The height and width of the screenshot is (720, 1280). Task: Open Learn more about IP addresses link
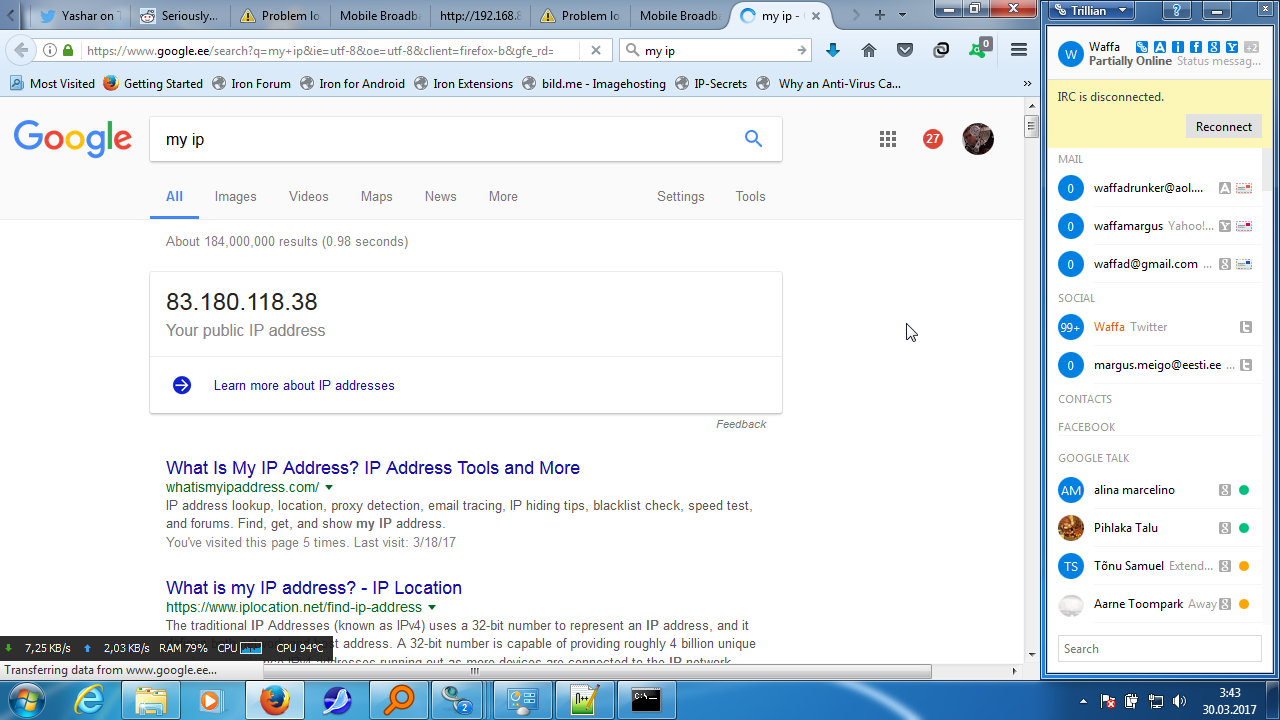[x=304, y=386]
